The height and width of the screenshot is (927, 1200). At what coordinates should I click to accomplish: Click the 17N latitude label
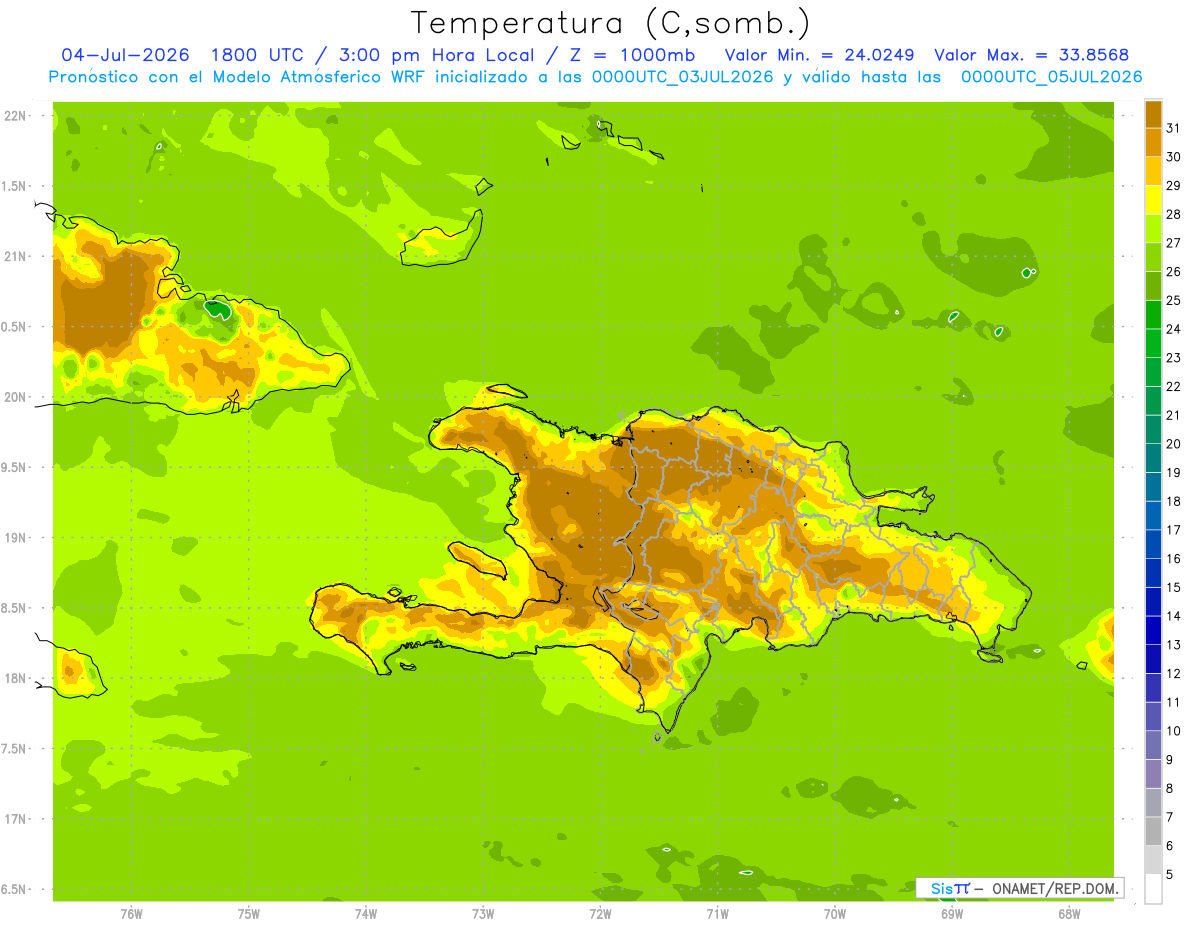pos(17,819)
